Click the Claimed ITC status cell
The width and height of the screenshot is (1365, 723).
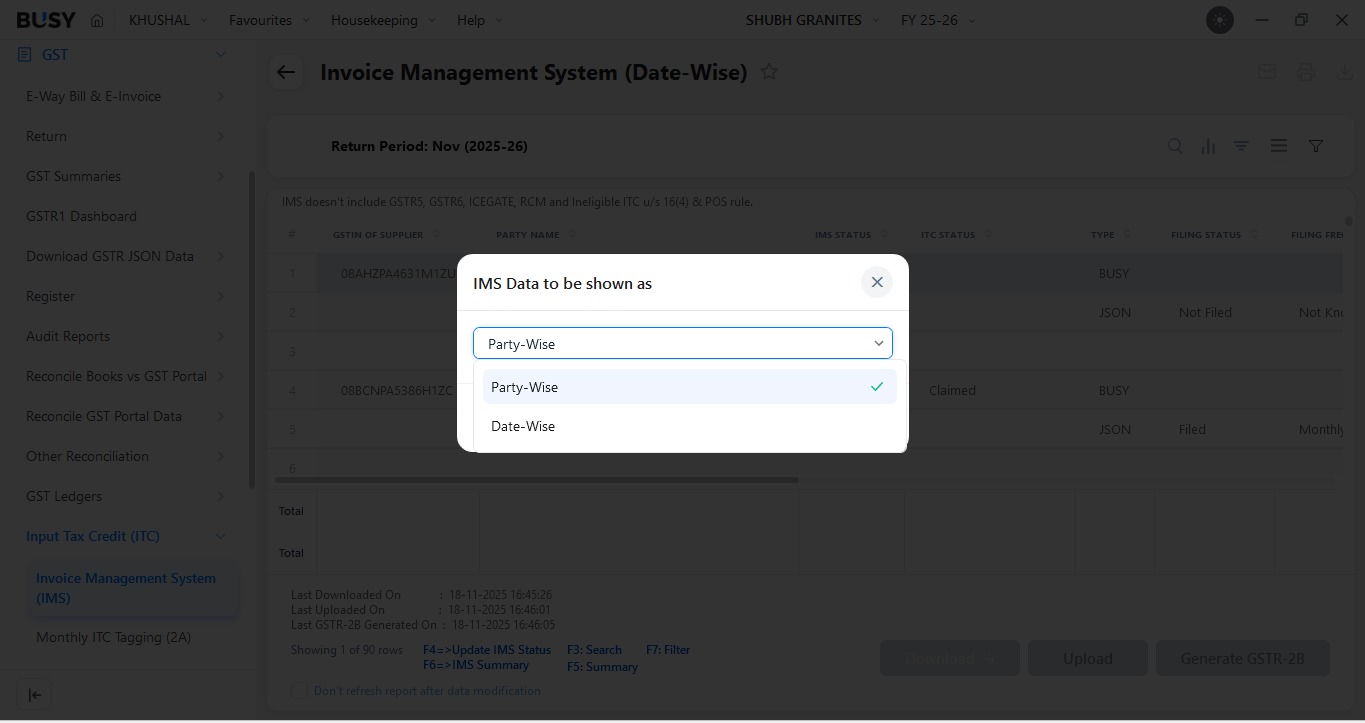tap(952, 391)
